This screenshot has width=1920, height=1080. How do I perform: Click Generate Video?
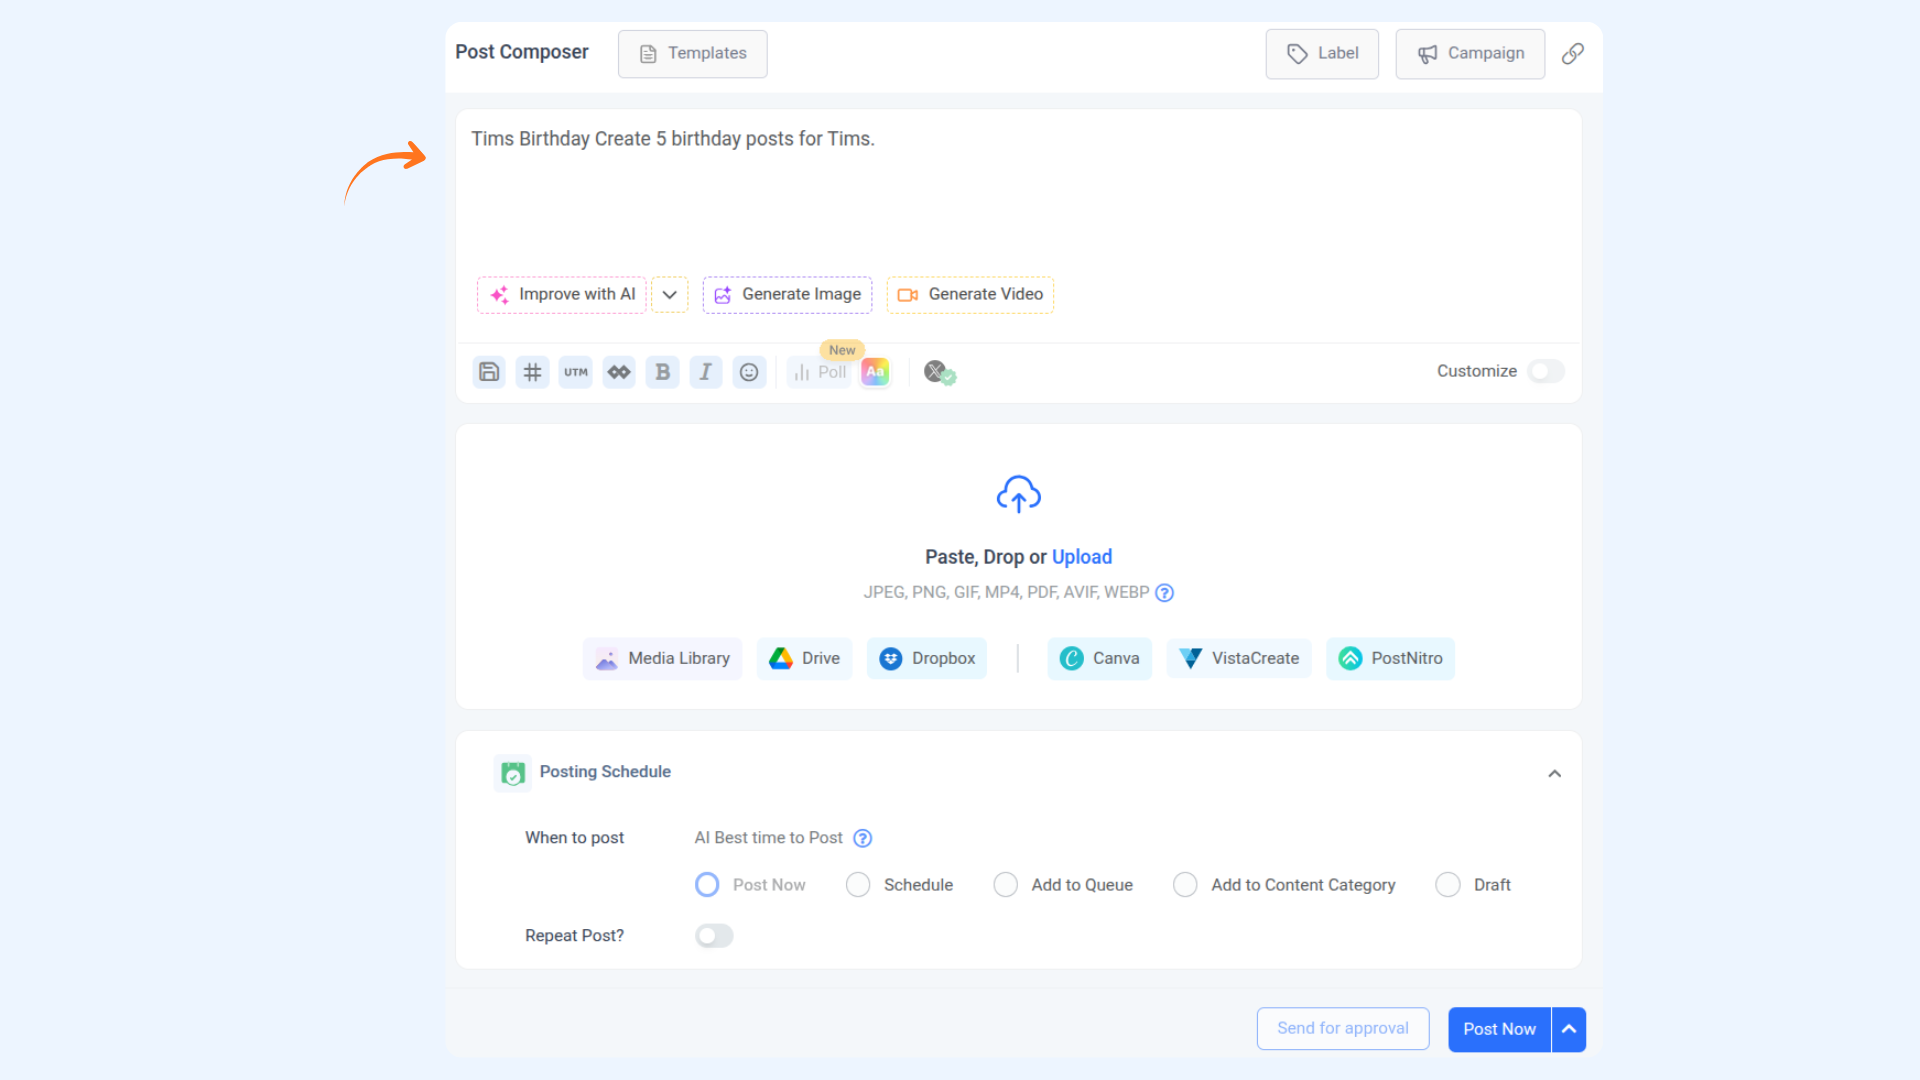[970, 295]
